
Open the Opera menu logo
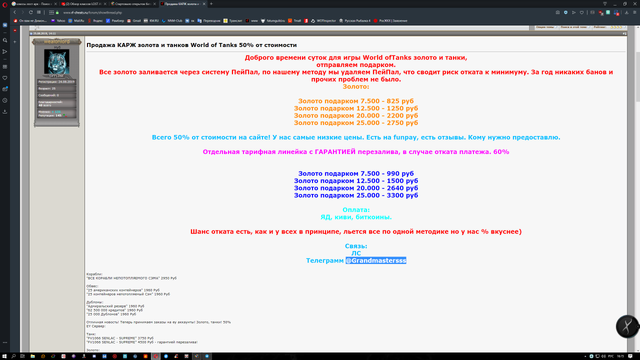click(x=4, y=4)
